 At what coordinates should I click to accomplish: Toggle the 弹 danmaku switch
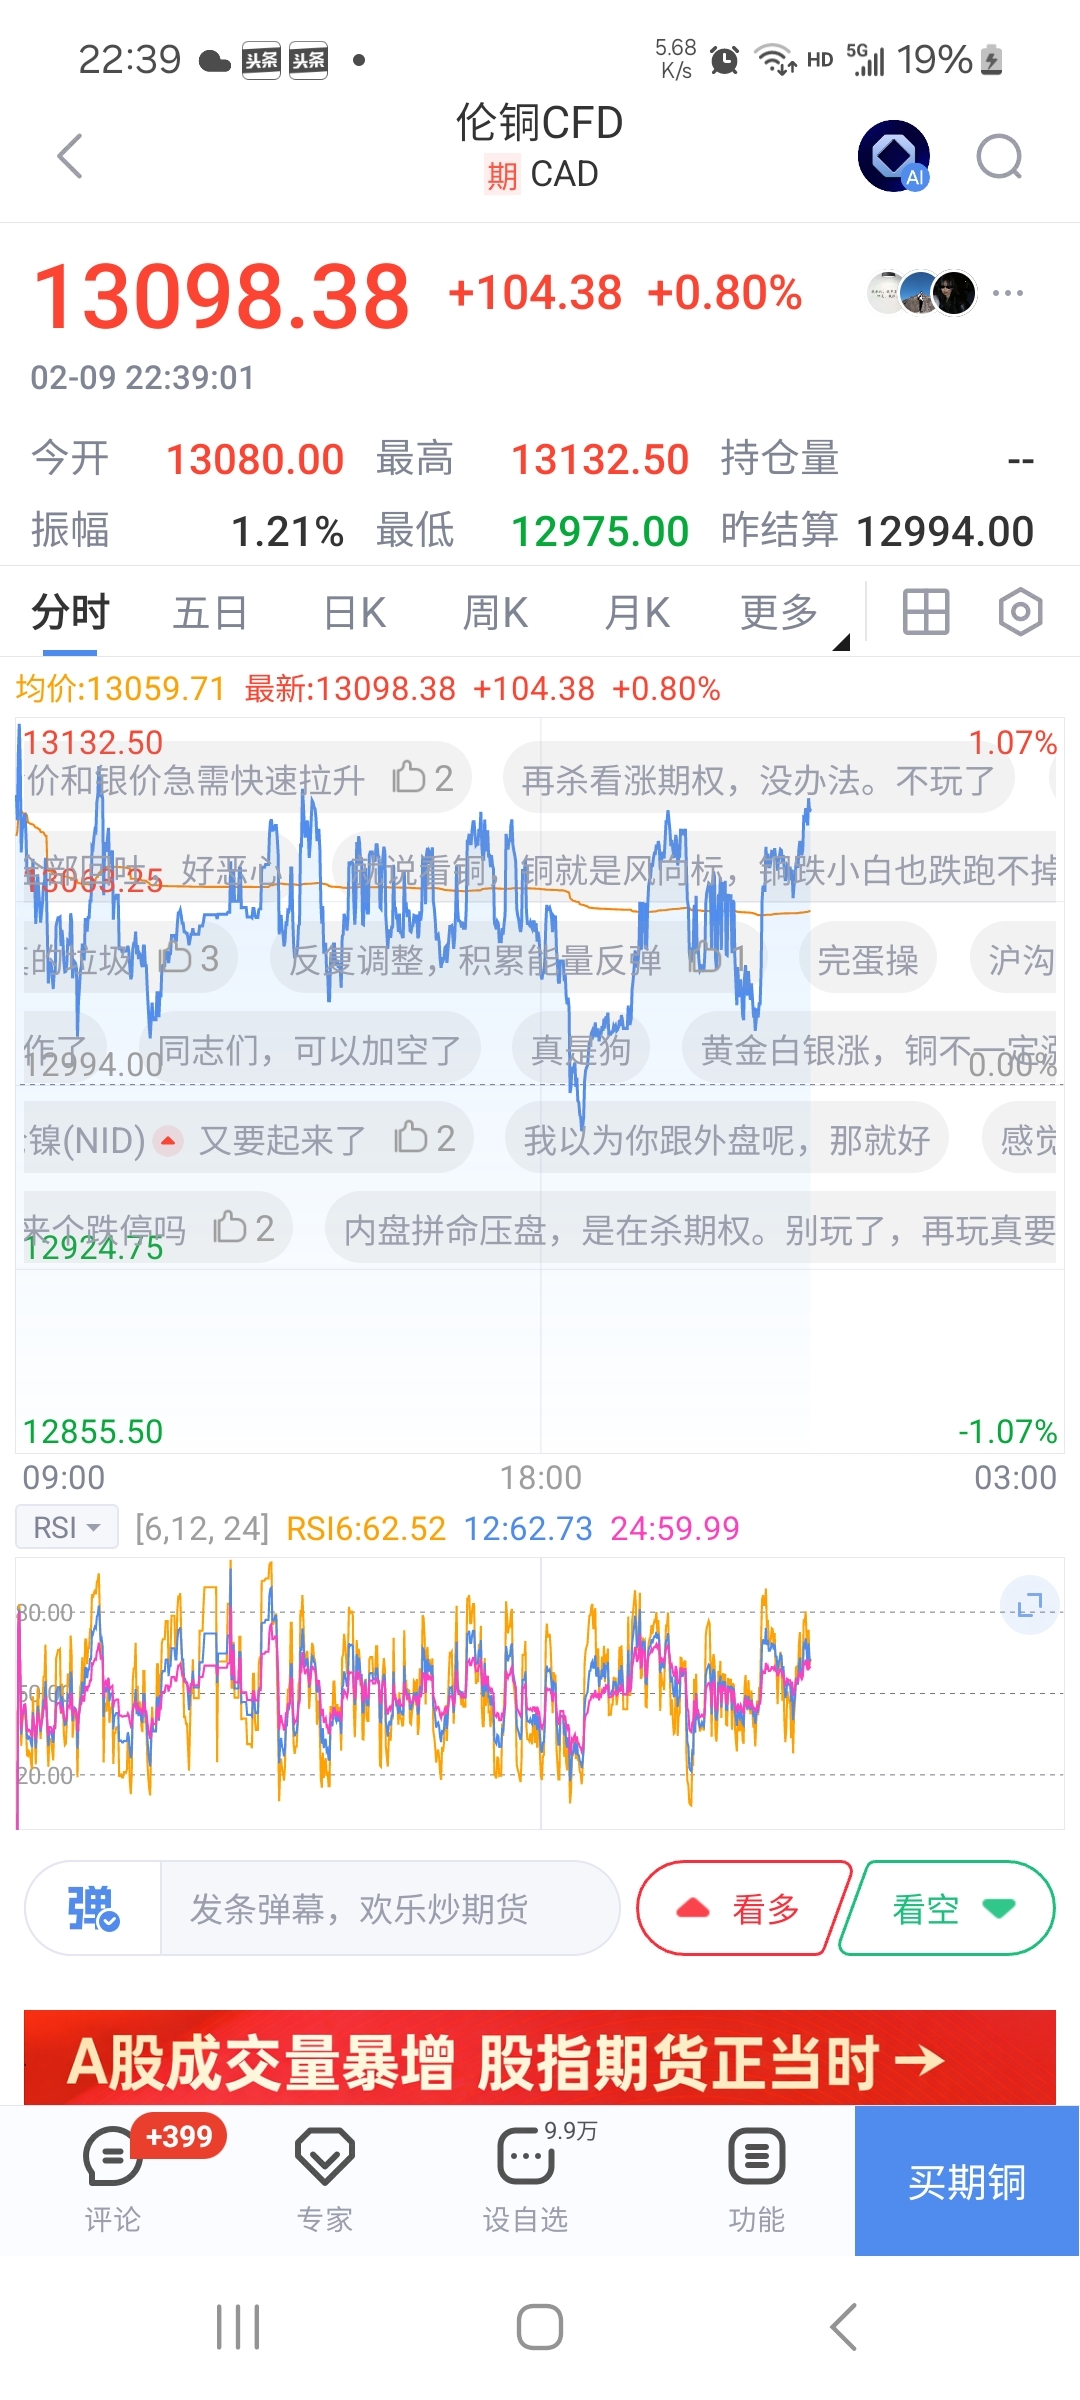(x=93, y=1908)
